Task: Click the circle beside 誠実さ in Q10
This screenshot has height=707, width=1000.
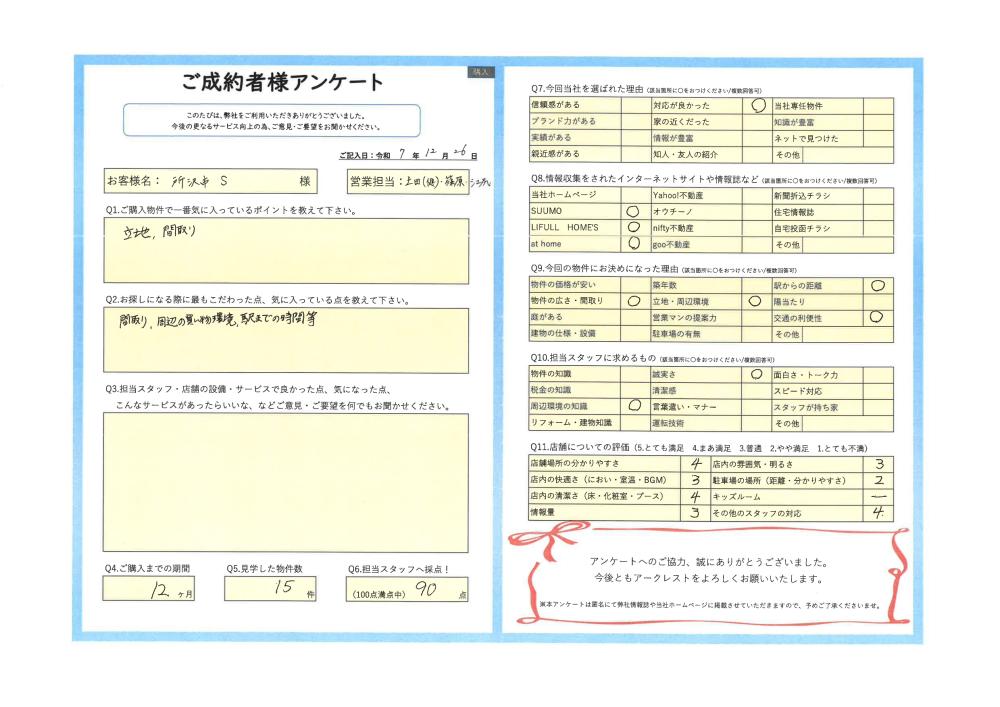Action: [757, 374]
